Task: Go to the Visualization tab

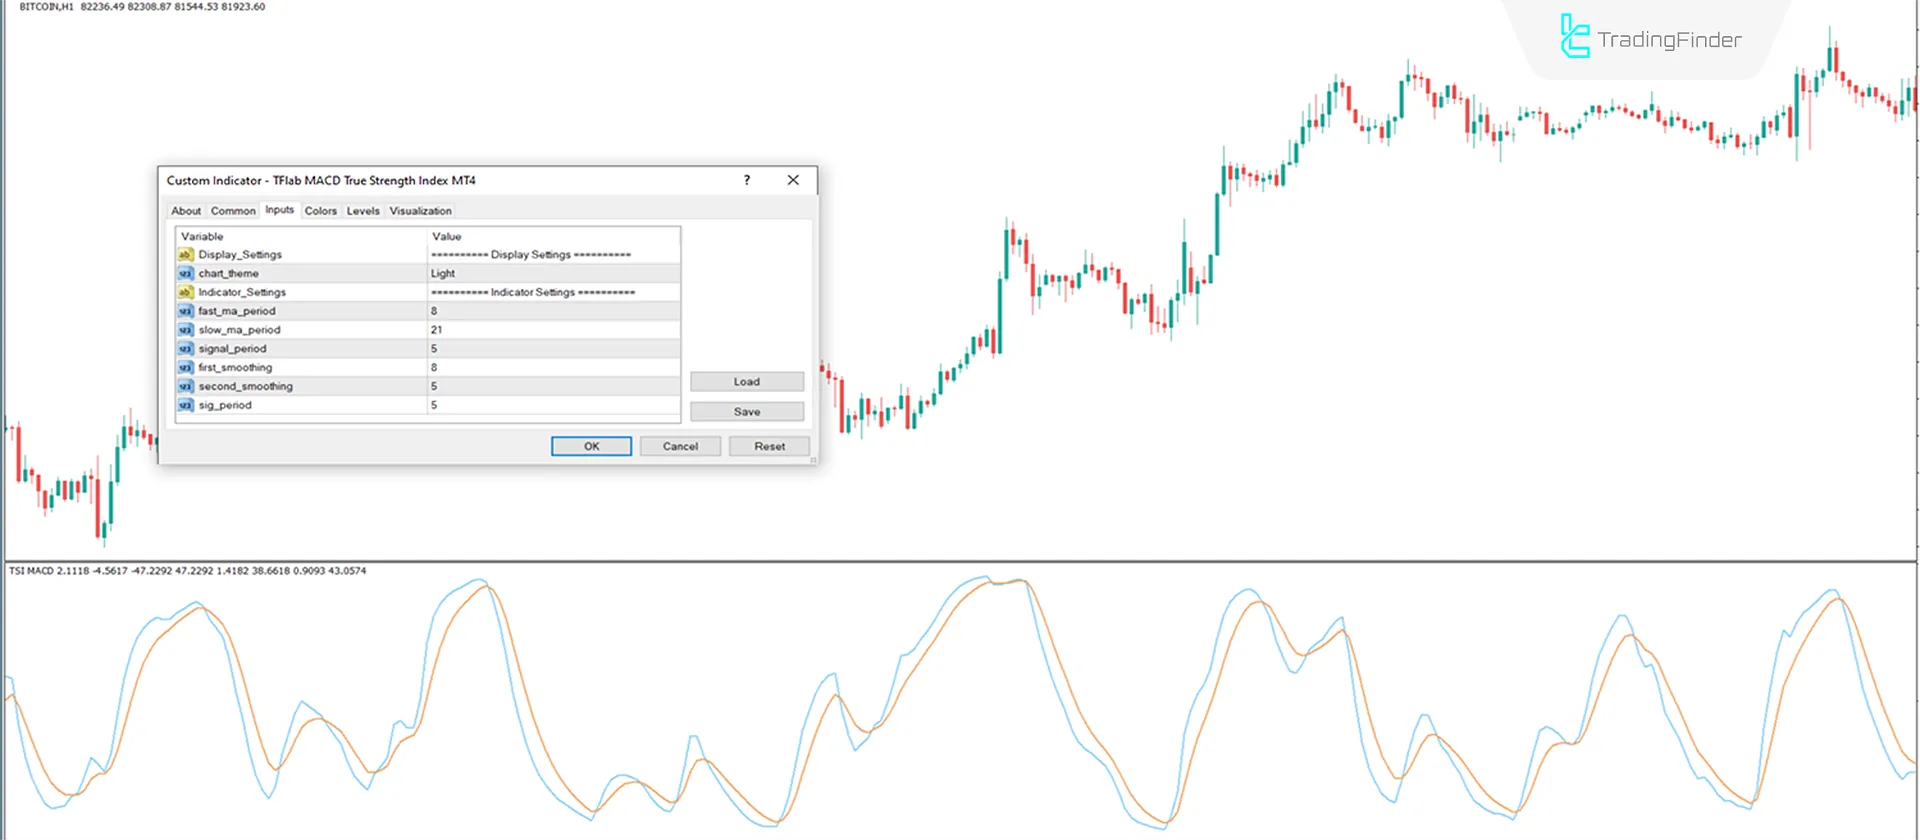Action: pyautogui.click(x=420, y=211)
